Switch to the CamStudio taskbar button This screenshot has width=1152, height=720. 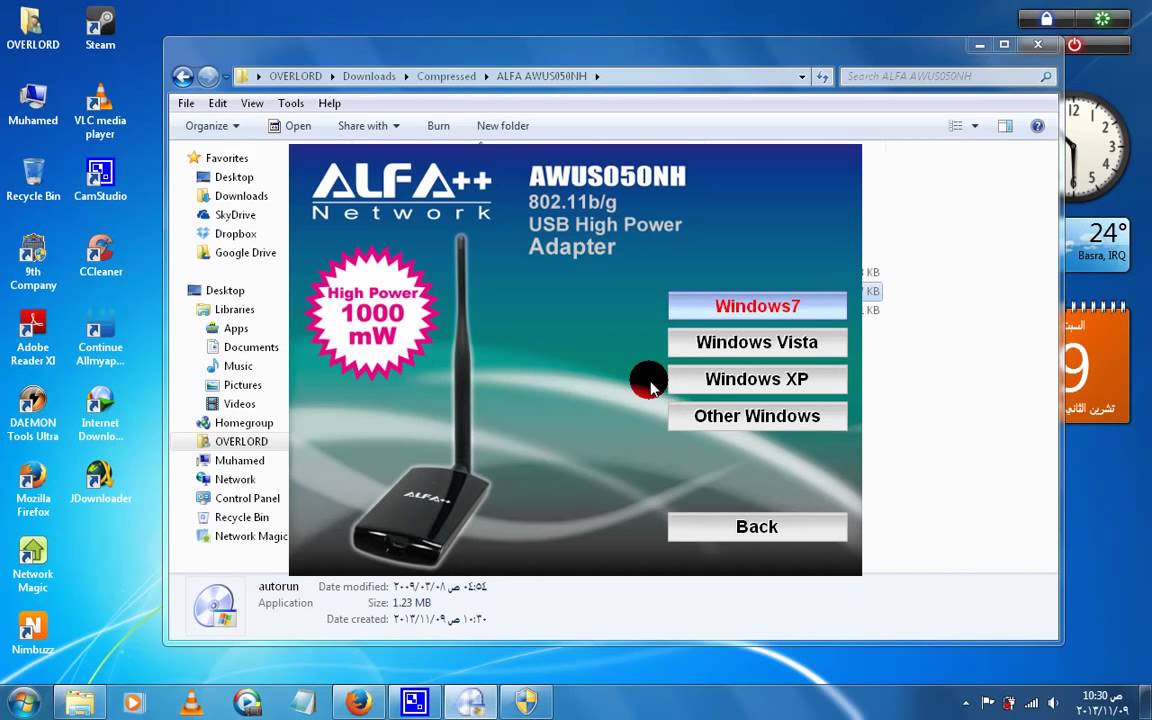point(414,702)
